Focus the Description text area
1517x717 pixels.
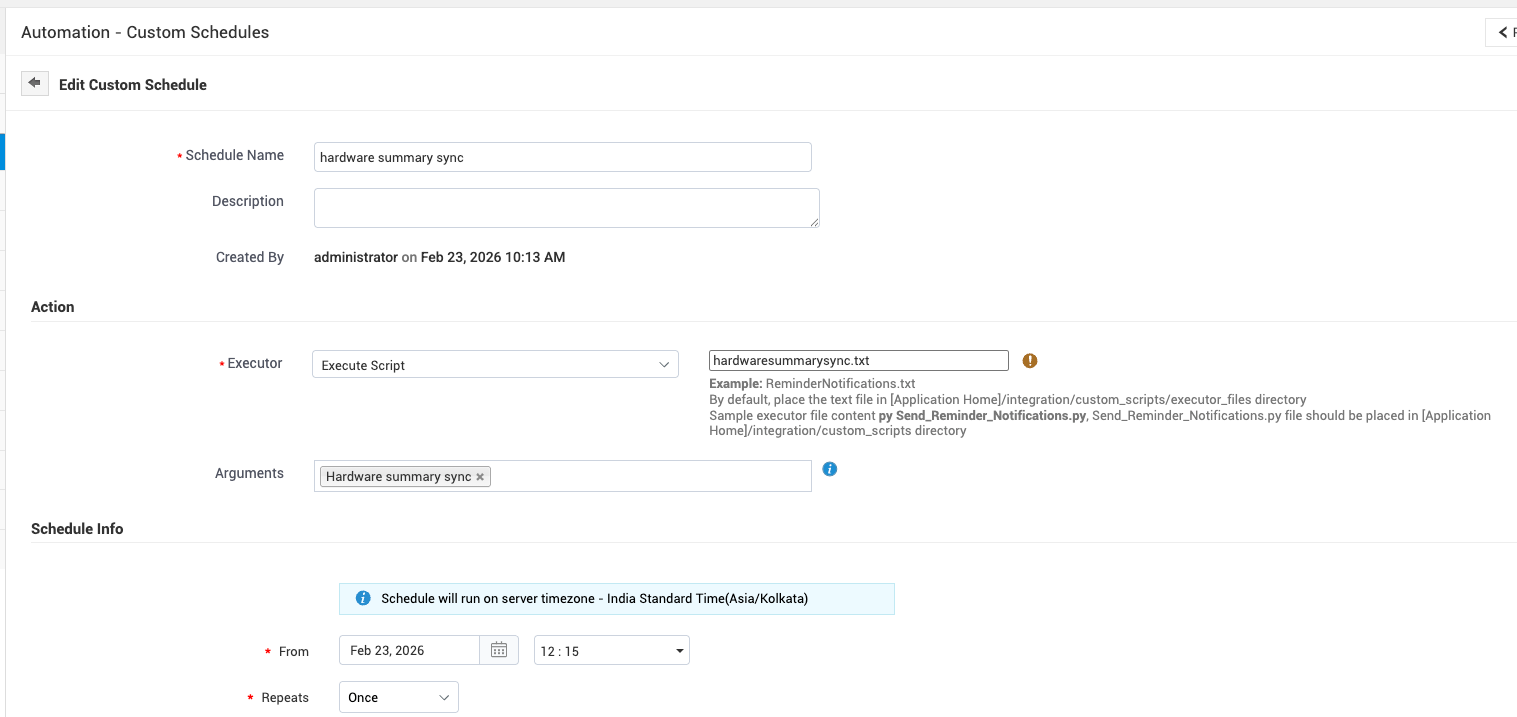[566, 208]
